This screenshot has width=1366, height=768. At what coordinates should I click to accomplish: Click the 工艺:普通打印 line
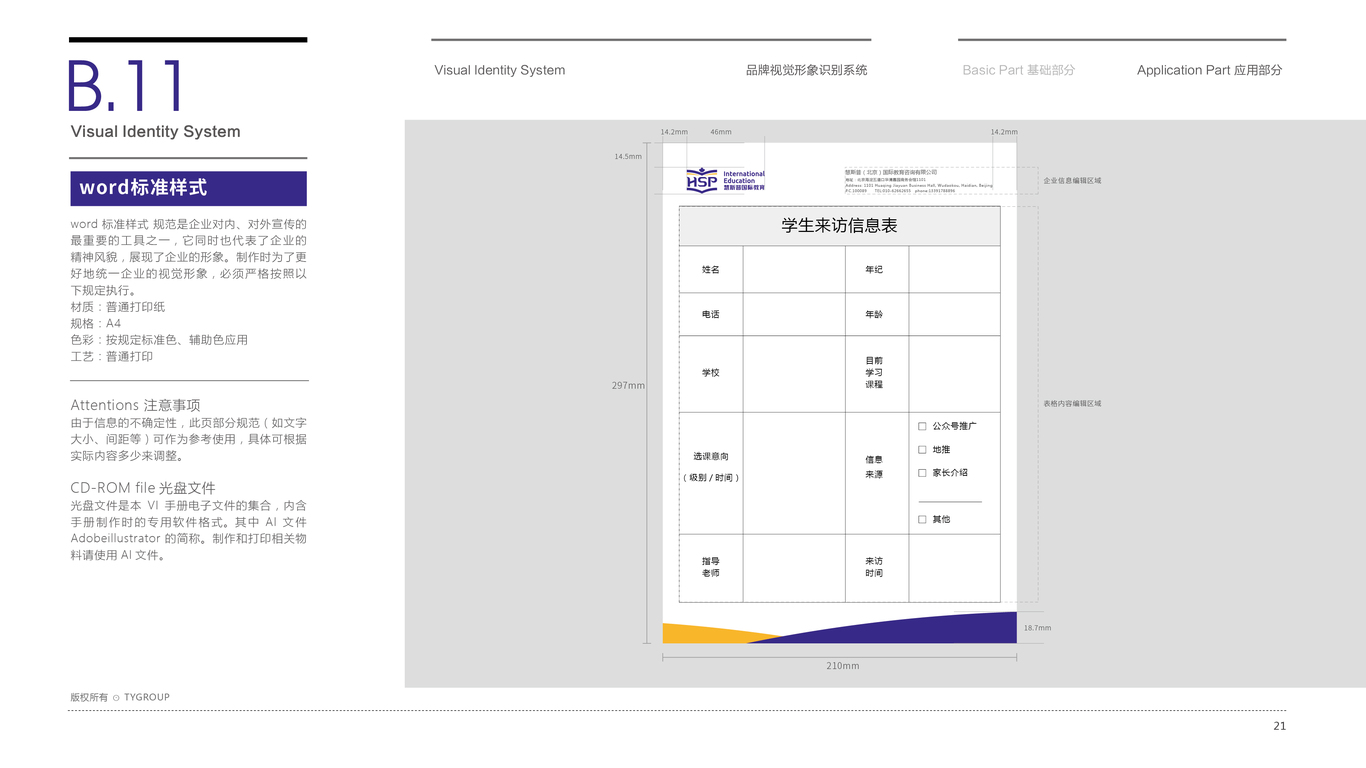tap(112, 357)
